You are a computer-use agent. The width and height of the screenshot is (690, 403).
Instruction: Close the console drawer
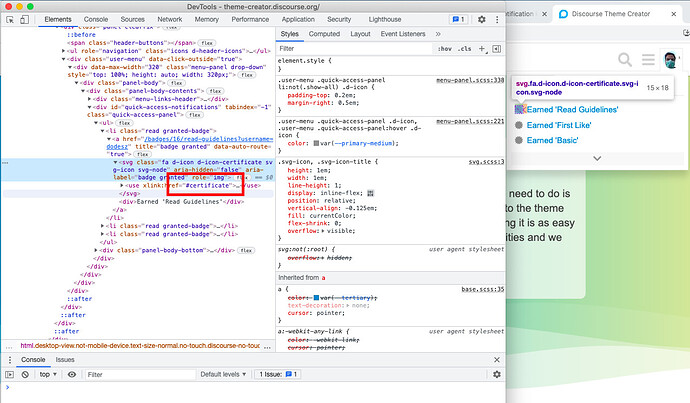tap(497, 360)
